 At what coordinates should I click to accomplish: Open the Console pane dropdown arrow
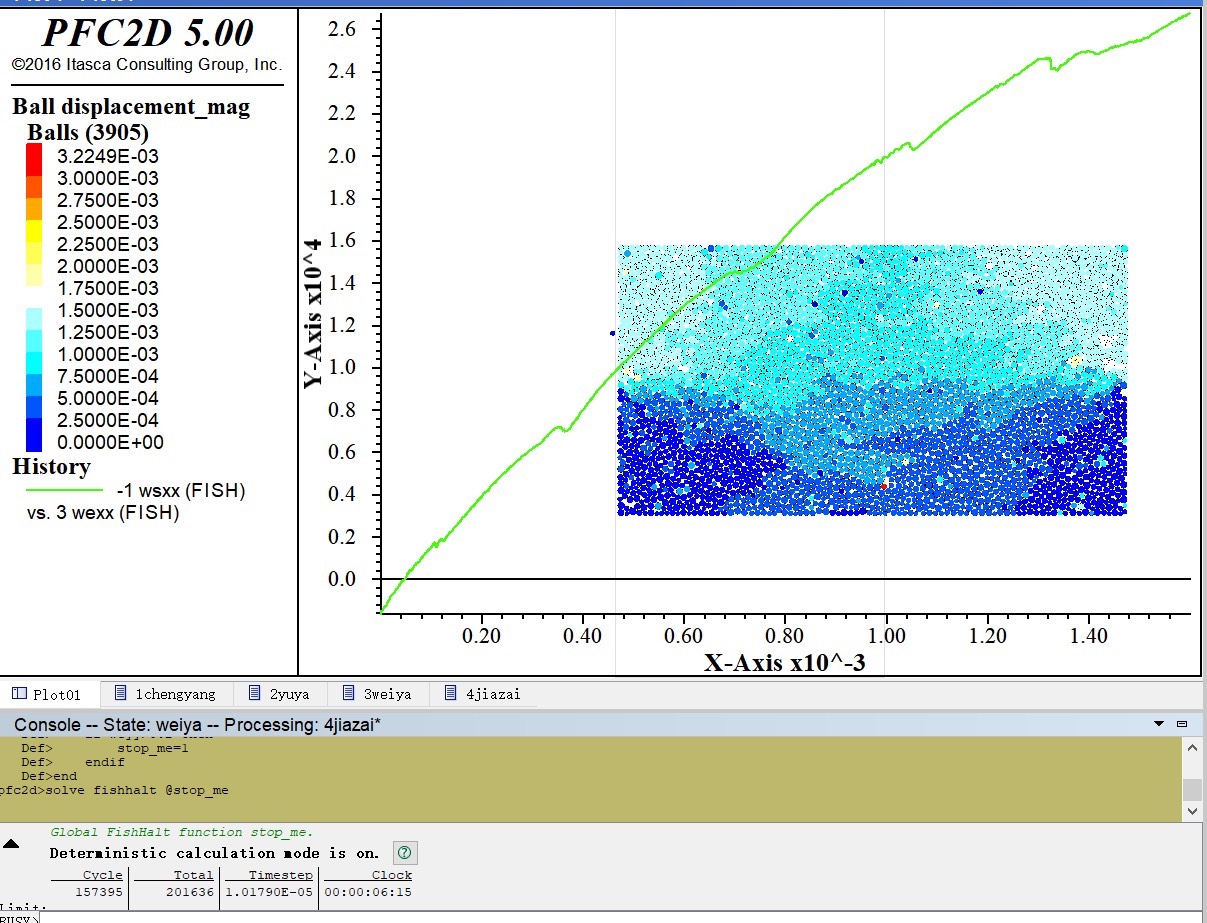1159,723
